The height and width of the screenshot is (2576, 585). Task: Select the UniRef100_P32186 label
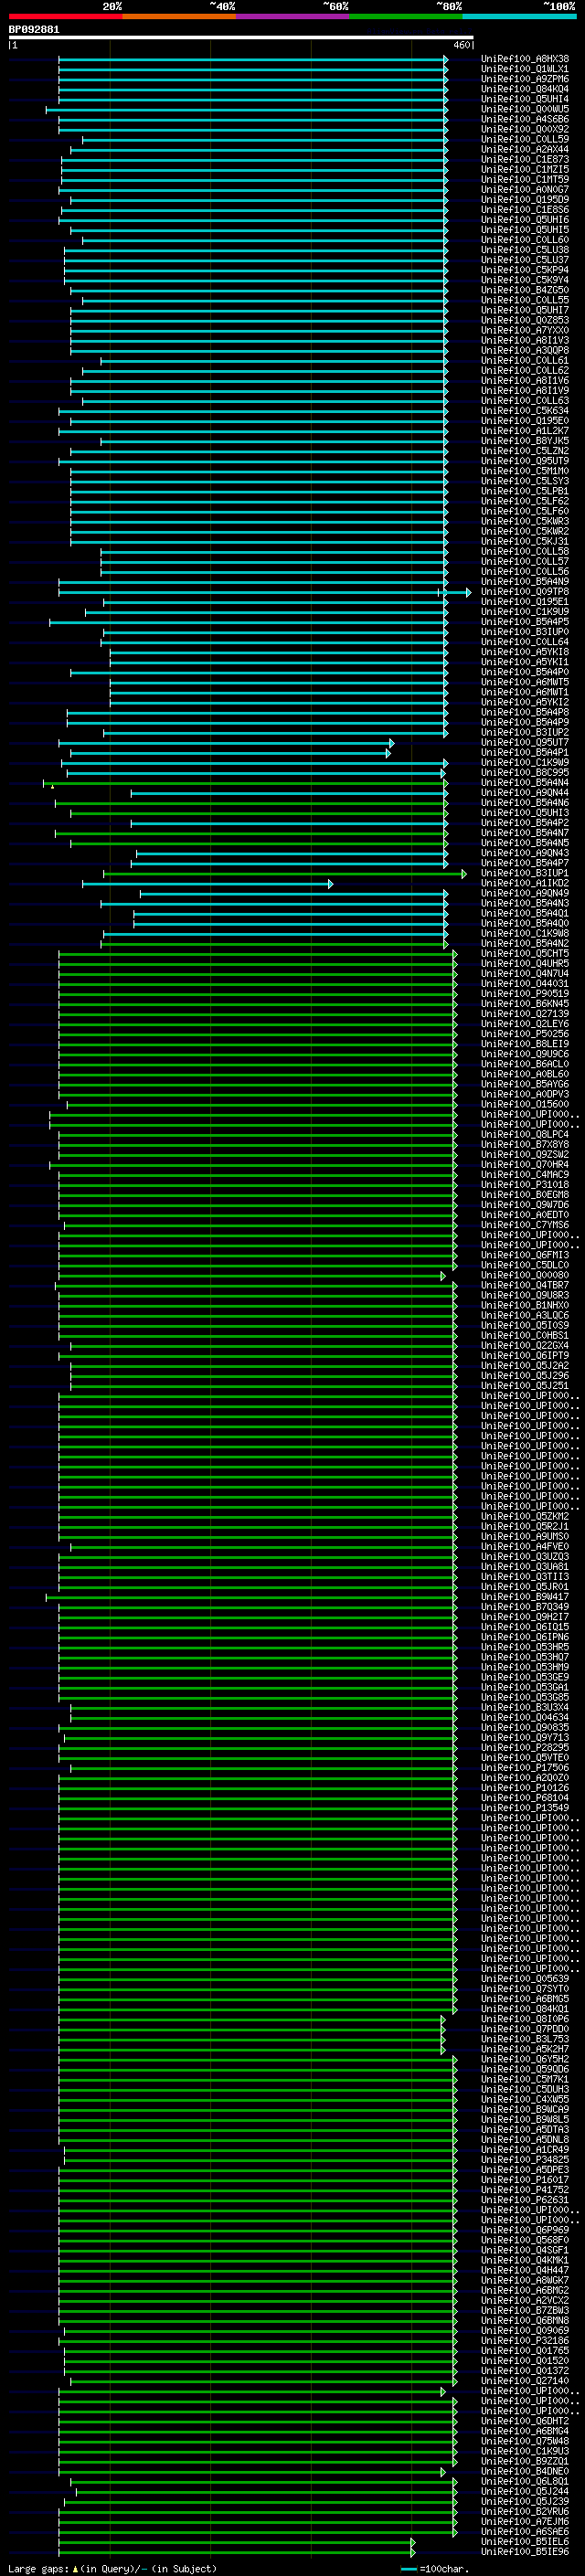pos(524,2340)
